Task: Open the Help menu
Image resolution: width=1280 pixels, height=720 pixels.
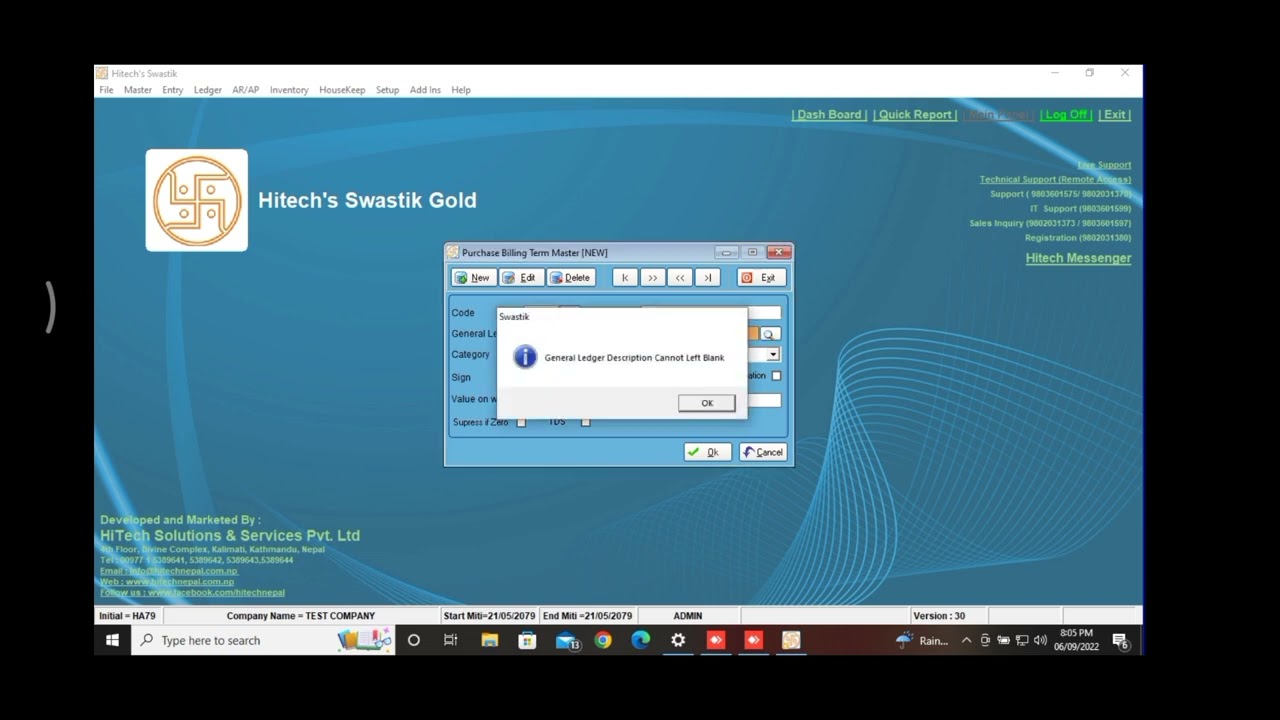Action: tap(461, 90)
